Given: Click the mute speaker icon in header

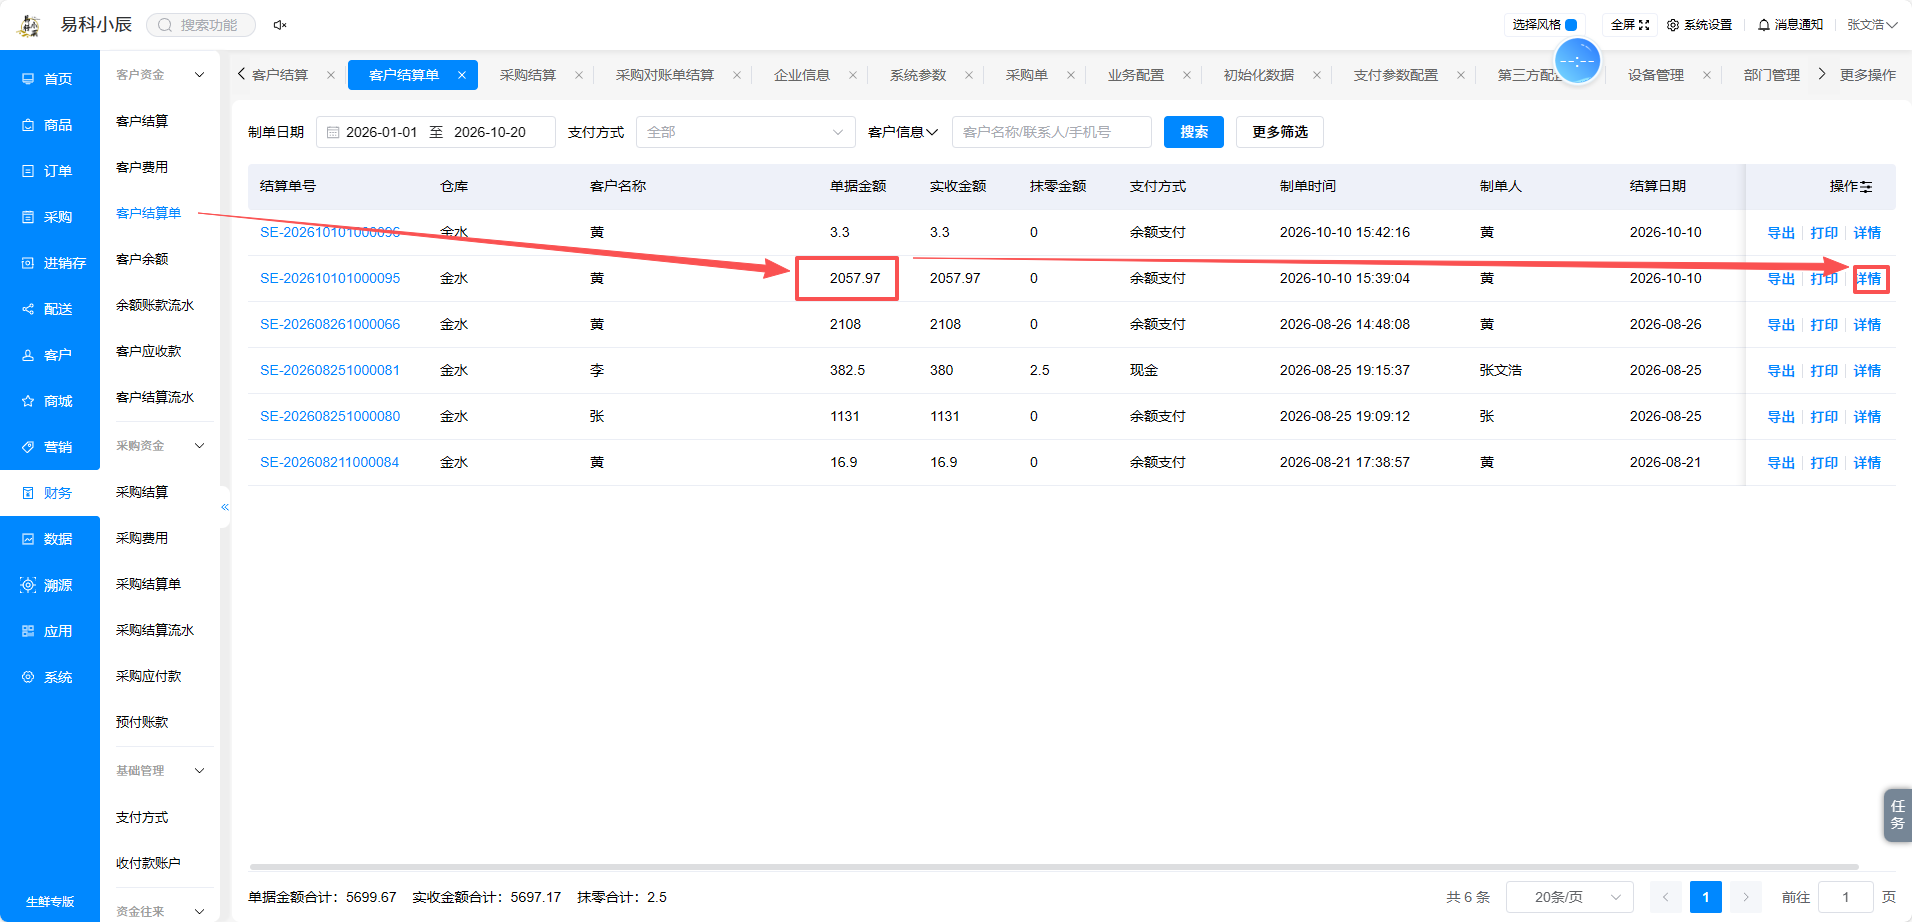Looking at the screenshot, I should point(280,25).
